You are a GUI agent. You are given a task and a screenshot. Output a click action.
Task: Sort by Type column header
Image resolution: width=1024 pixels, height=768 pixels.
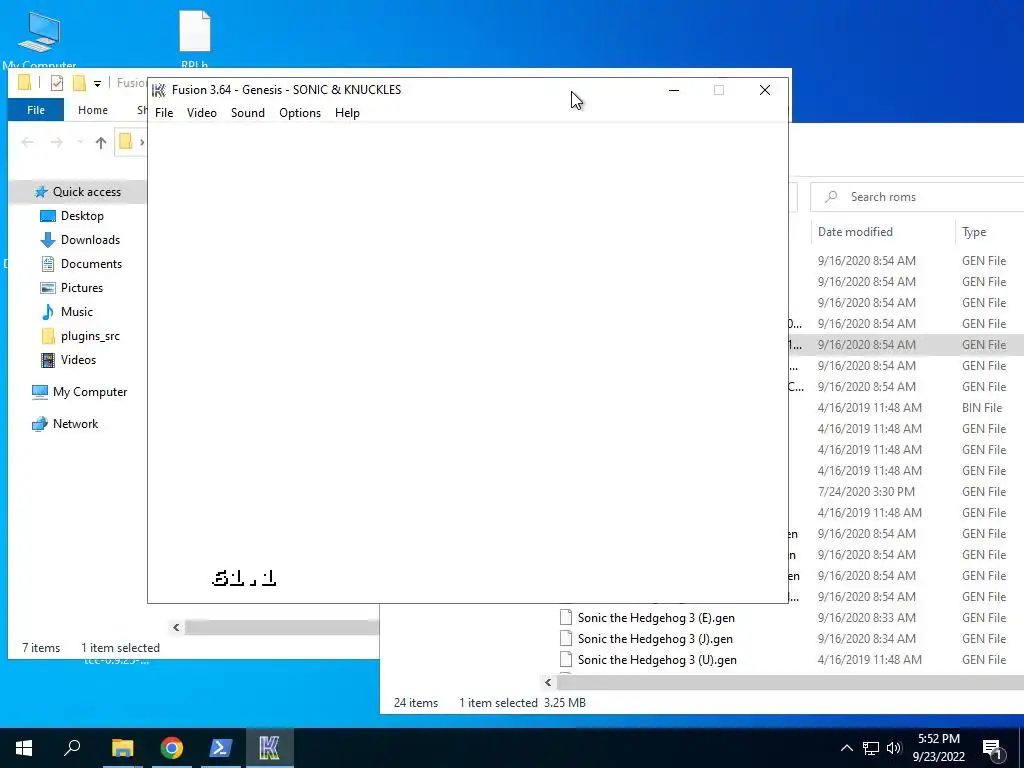coord(974,232)
